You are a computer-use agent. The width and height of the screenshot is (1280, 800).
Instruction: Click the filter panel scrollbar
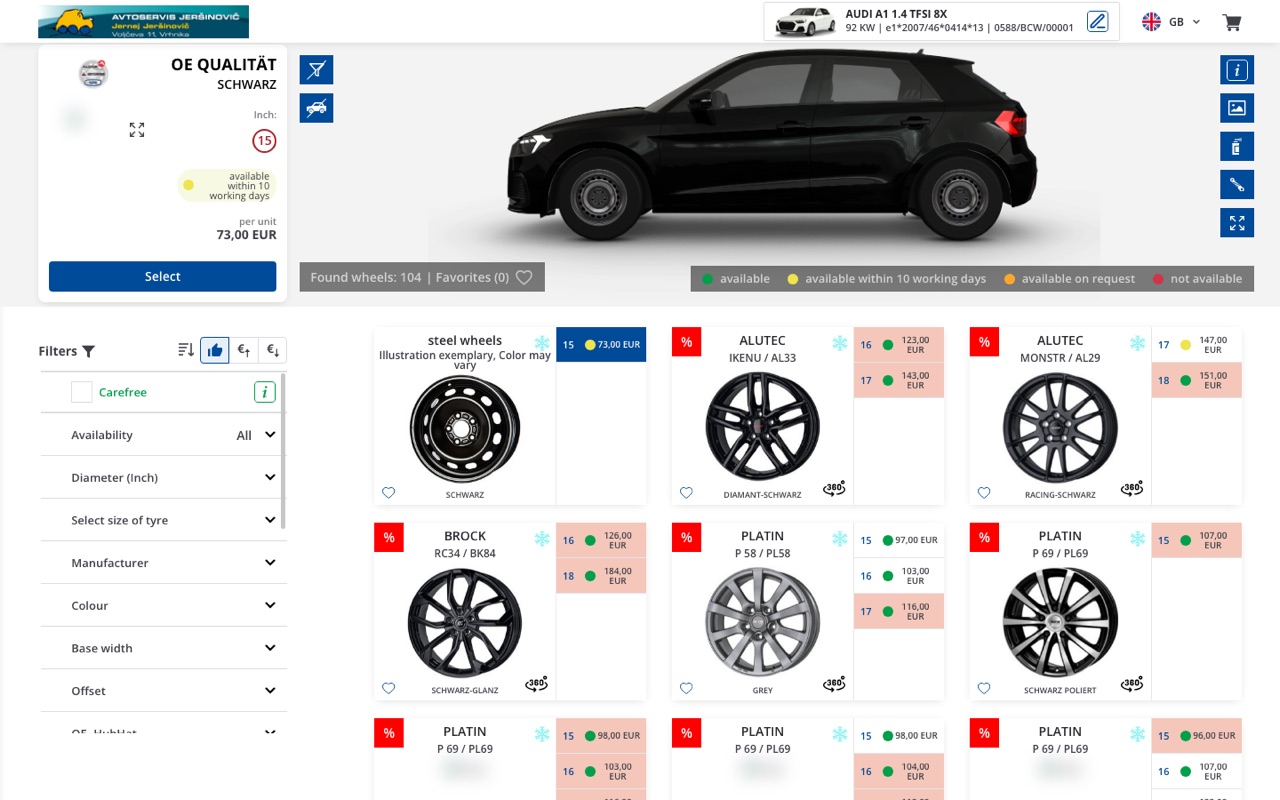[284, 450]
